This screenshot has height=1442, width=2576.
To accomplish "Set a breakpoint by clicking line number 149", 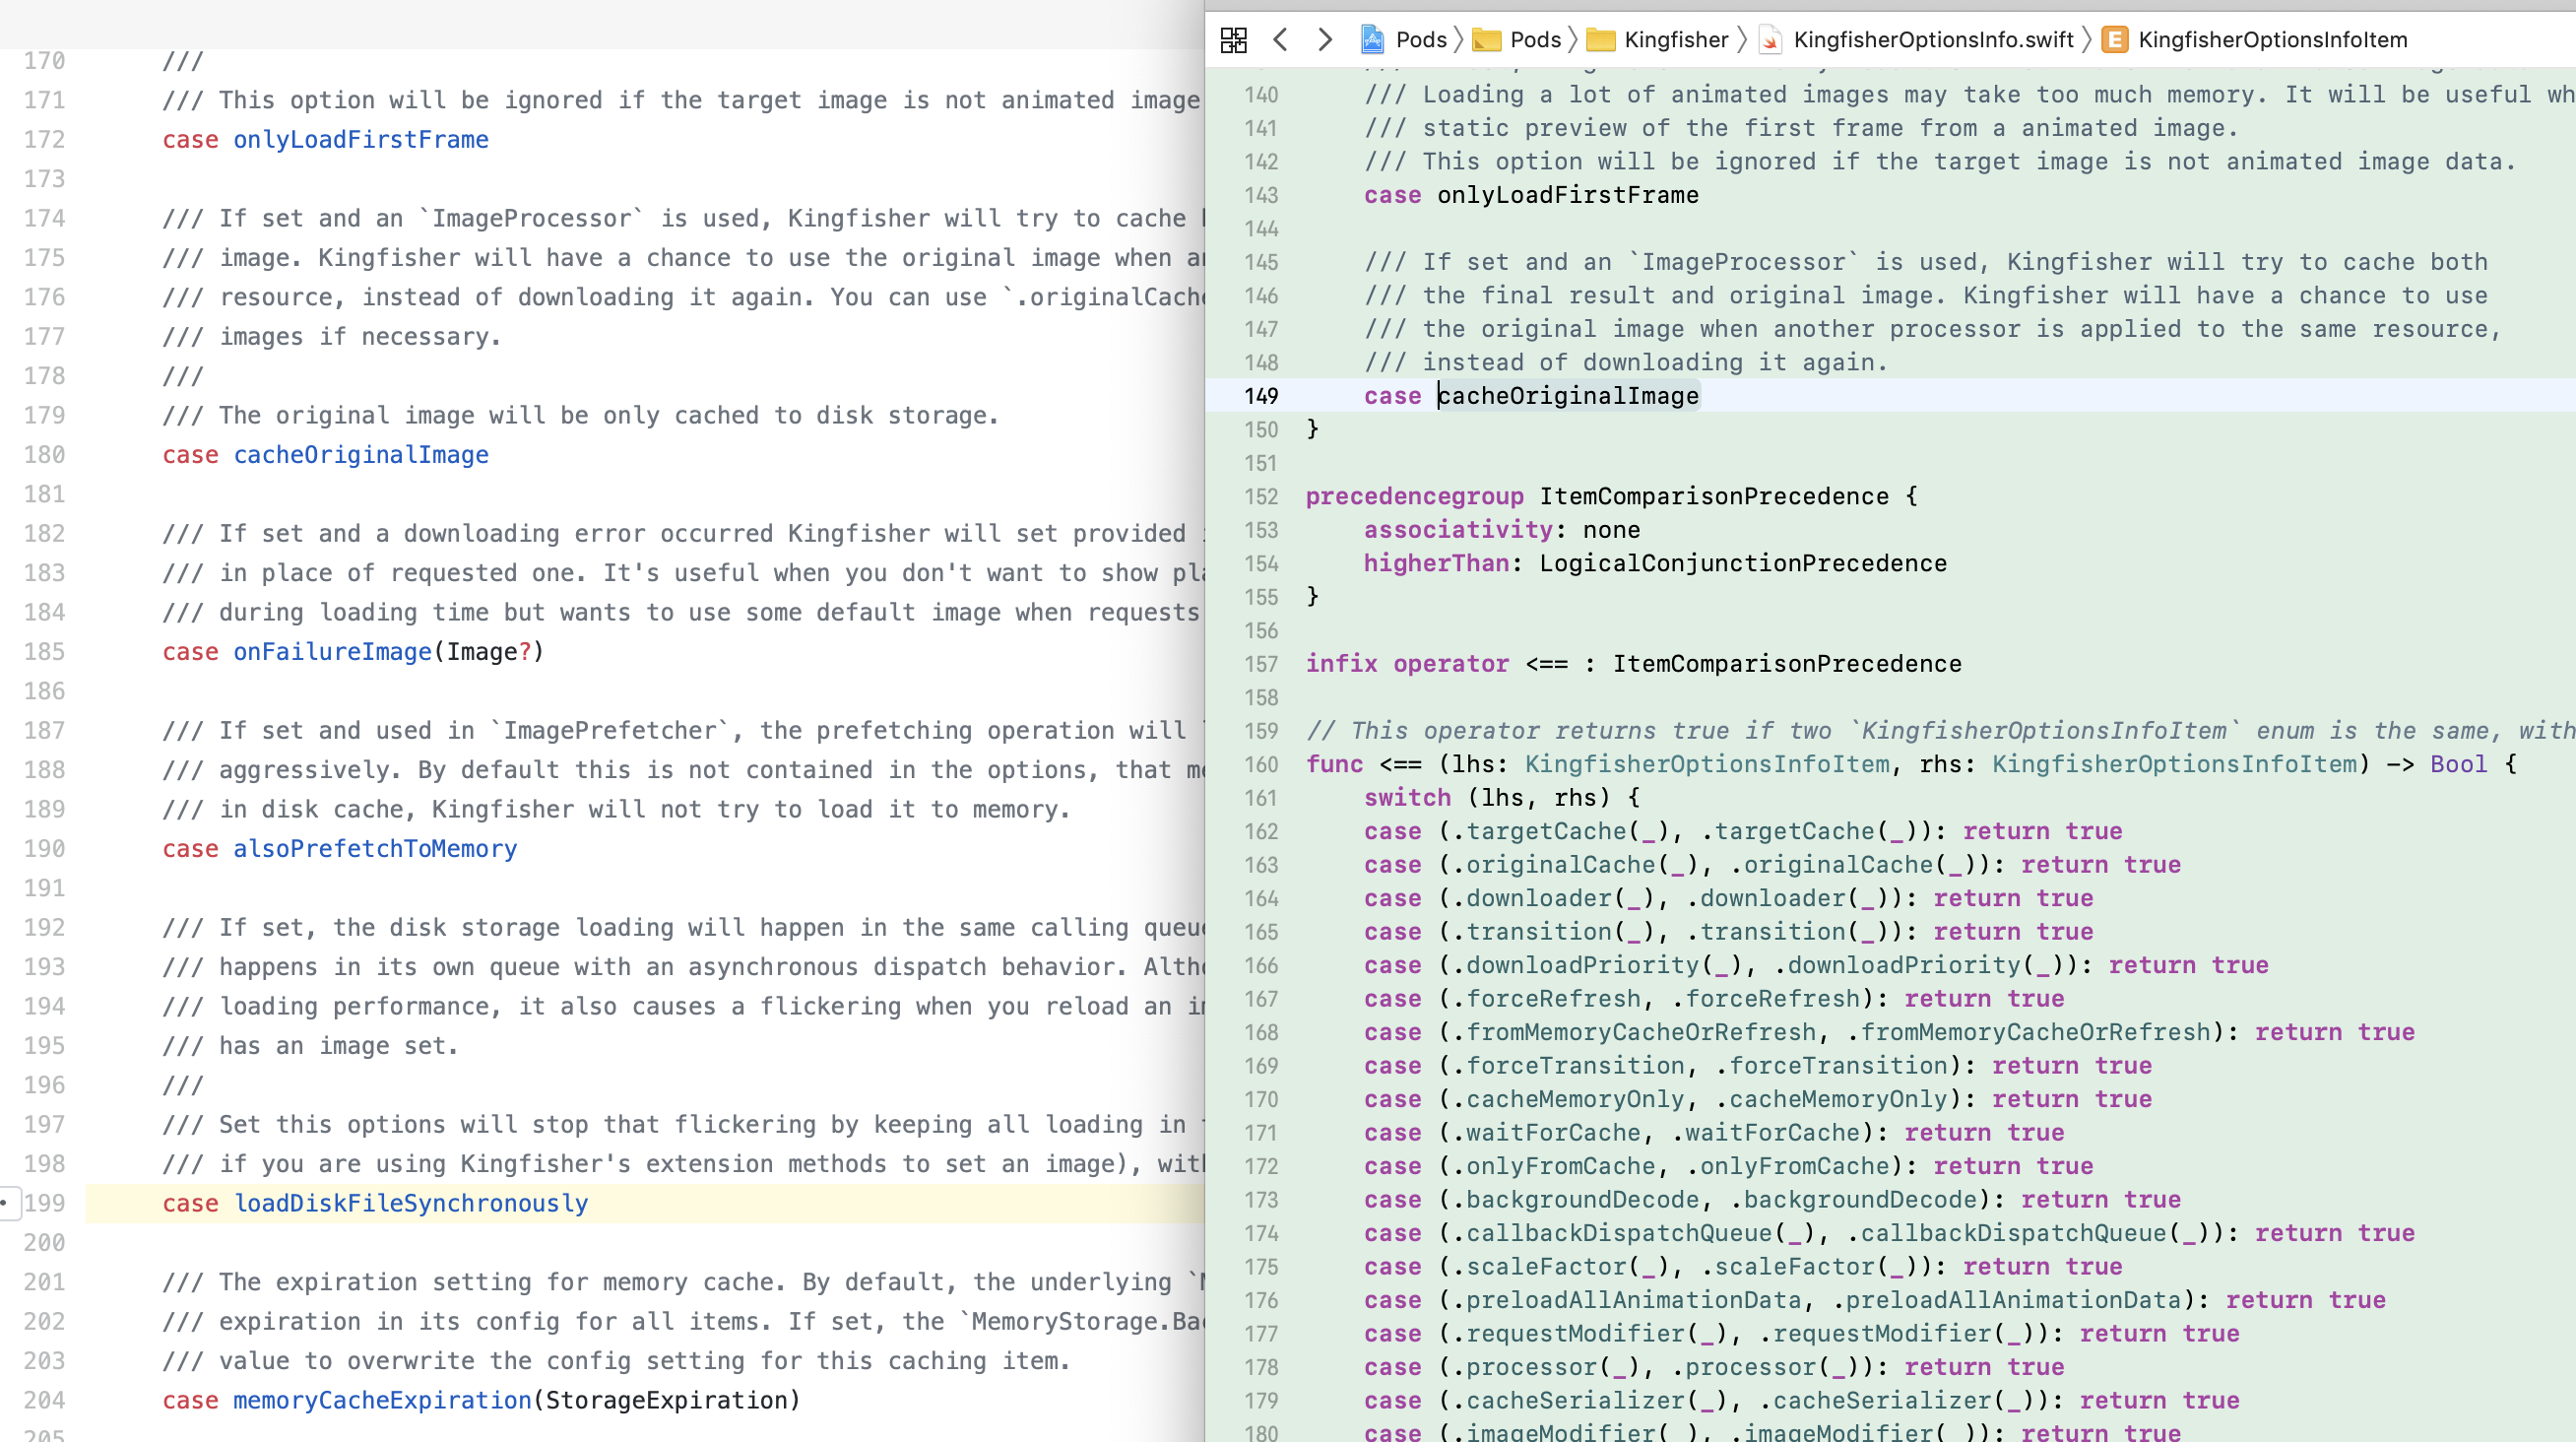I will click(1260, 396).
